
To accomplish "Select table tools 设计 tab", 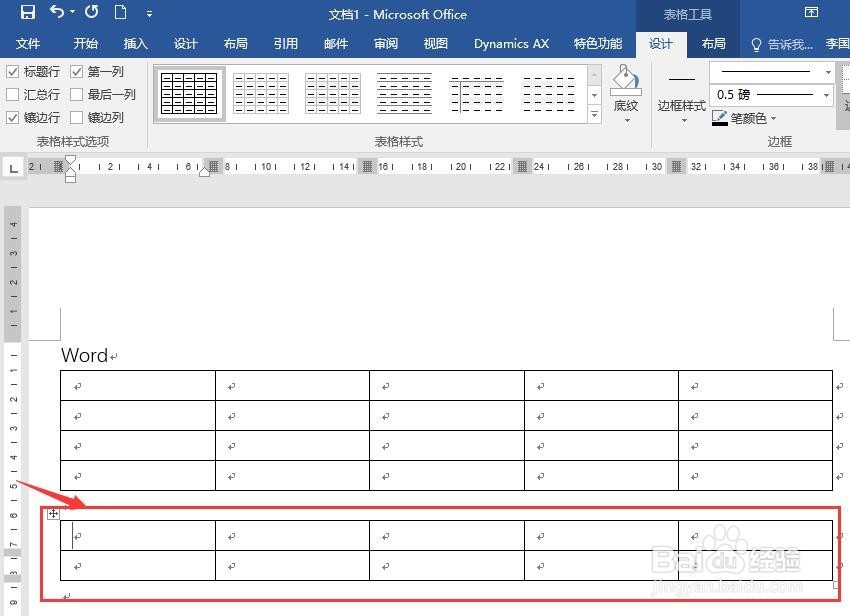I will (661, 44).
